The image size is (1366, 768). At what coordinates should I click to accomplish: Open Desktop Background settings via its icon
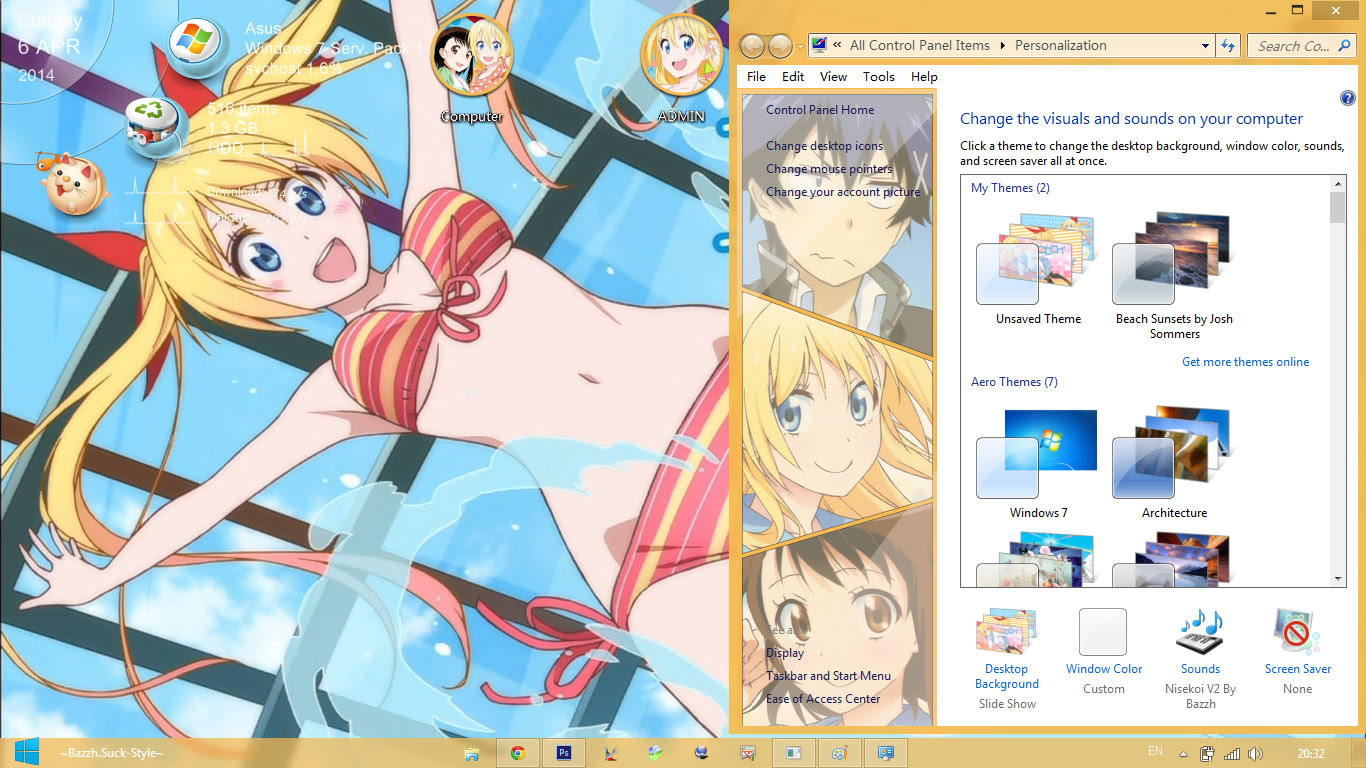[1006, 631]
